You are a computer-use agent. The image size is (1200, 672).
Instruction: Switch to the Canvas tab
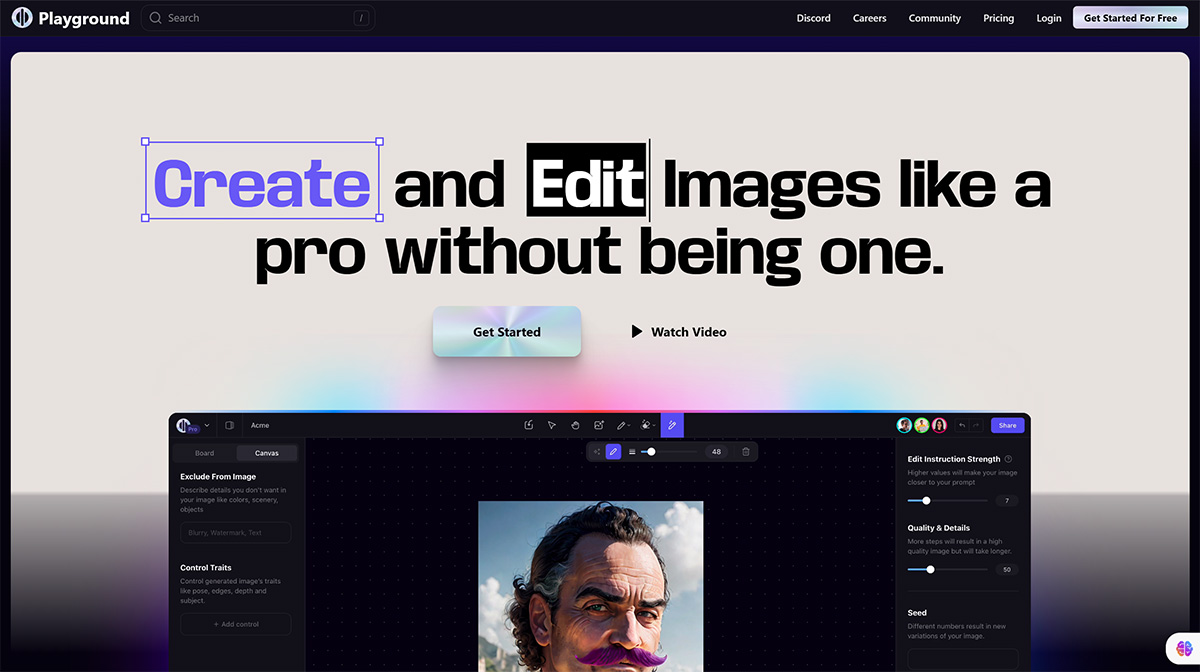pos(266,453)
